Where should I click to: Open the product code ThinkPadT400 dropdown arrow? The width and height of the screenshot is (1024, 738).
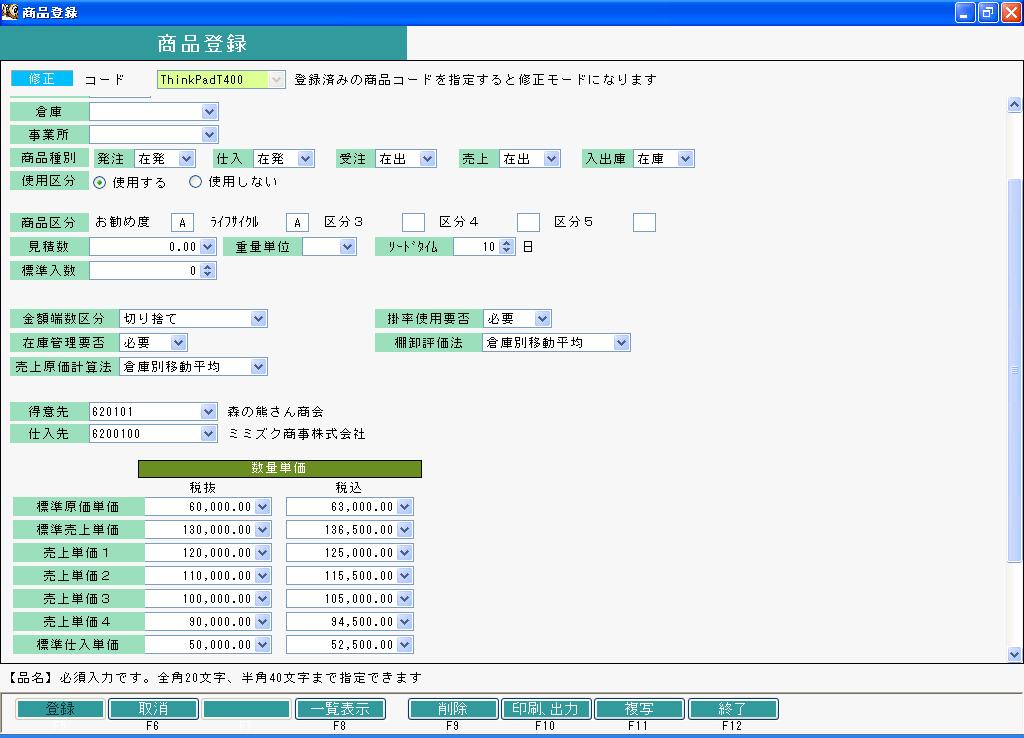pos(276,80)
